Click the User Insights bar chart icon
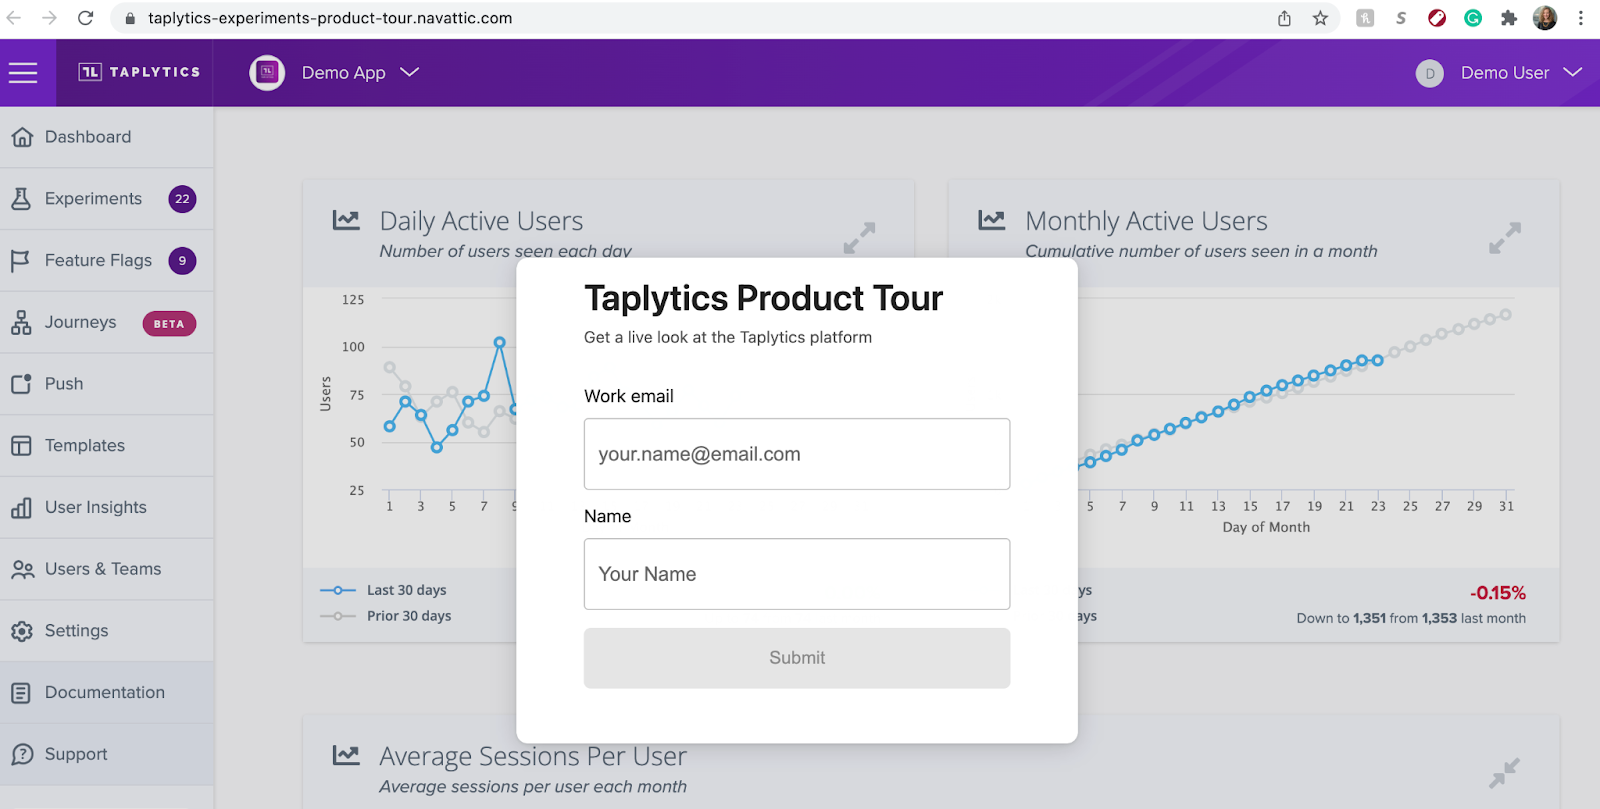1600x809 pixels. point(21,508)
